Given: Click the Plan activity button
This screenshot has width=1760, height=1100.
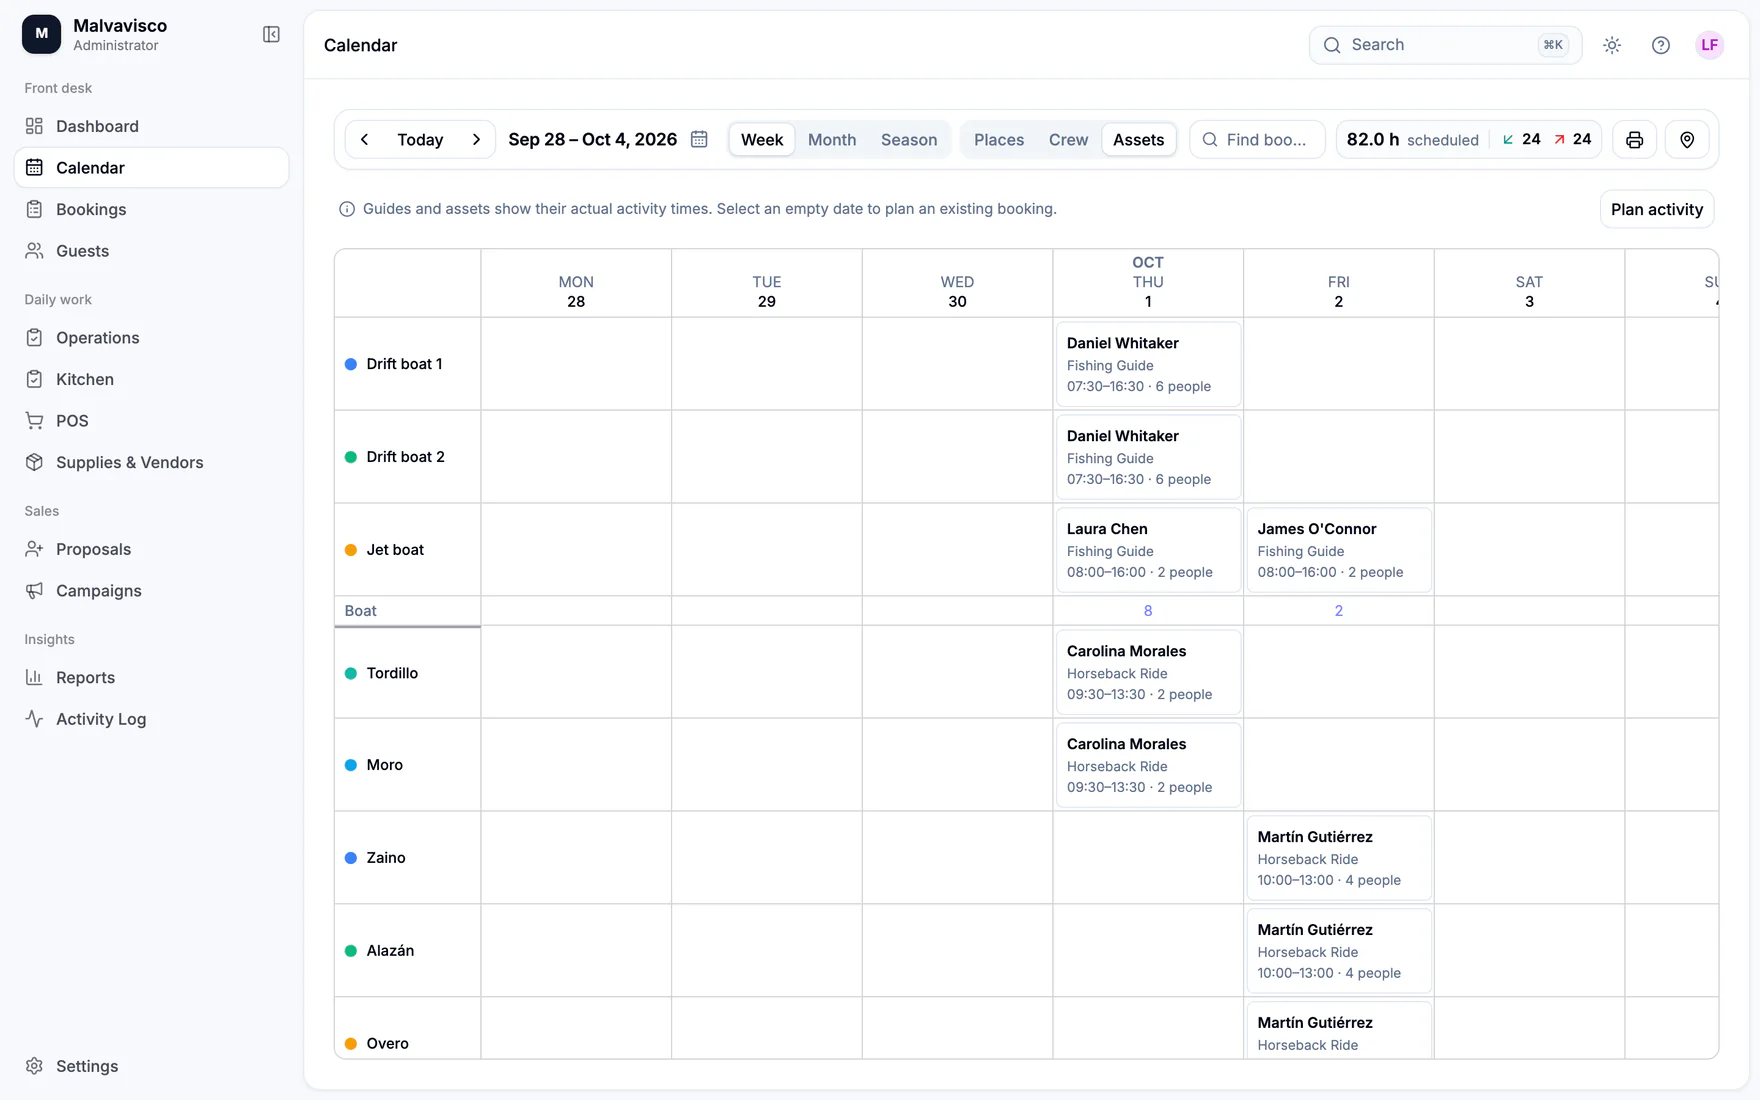Looking at the screenshot, I should pyautogui.click(x=1657, y=209).
